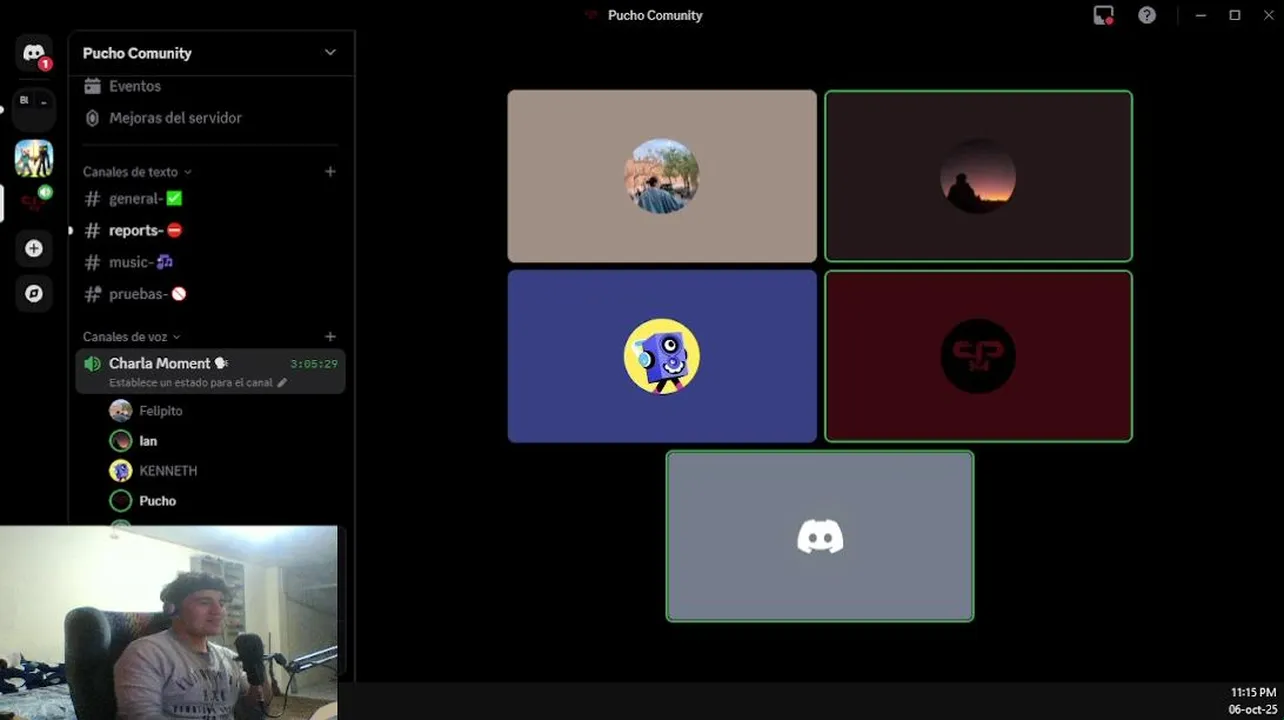Open the inbox icon in title bar
Viewport: 1284px width, 720px height.
pyautogui.click(x=1103, y=15)
